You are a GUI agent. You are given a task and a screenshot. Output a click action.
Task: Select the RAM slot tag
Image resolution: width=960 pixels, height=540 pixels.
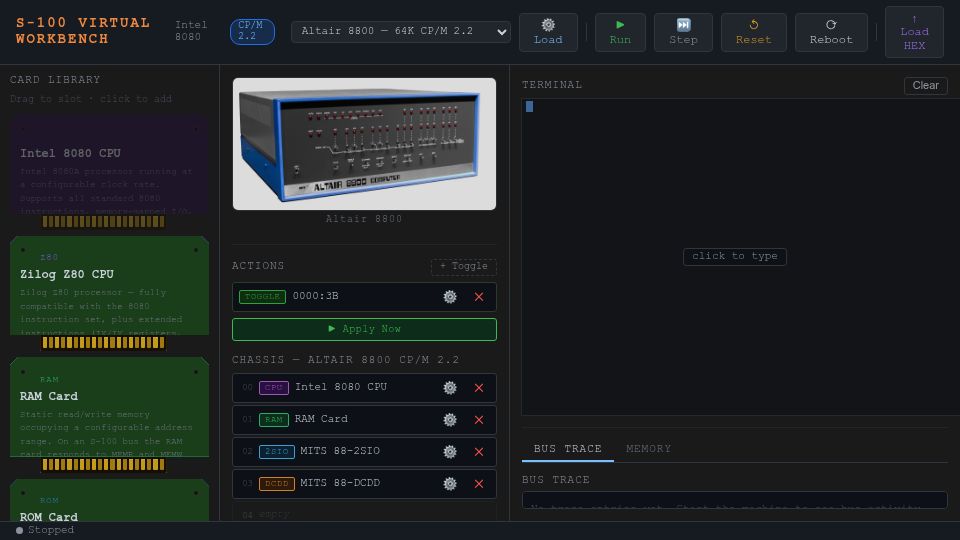274,420
